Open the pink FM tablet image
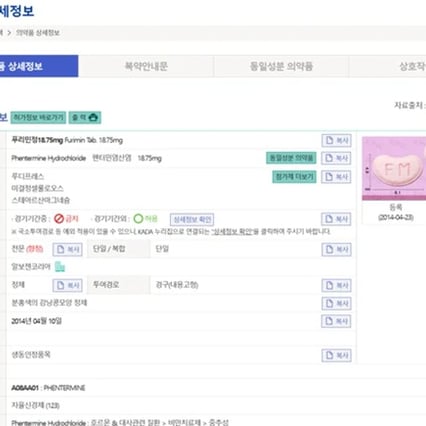The height and width of the screenshot is (426, 426). click(x=394, y=168)
